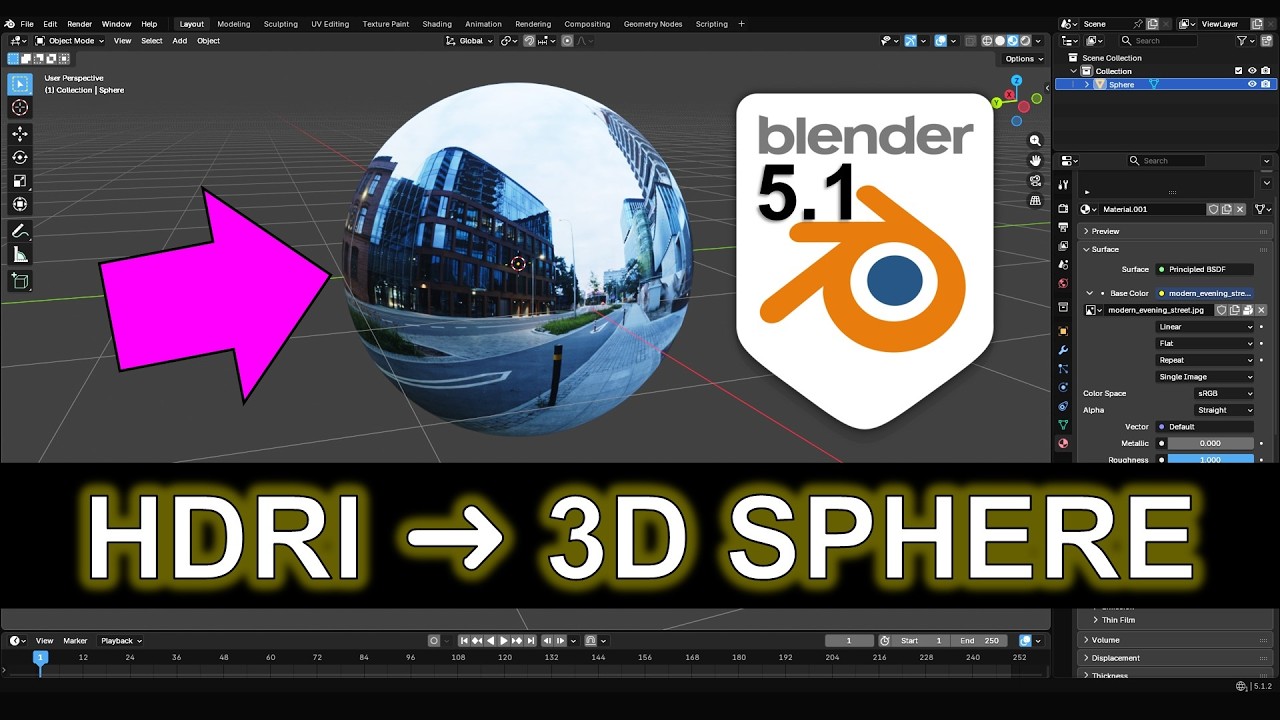Select the Select Box tool
The image size is (1280, 720).
coord(20,84)
